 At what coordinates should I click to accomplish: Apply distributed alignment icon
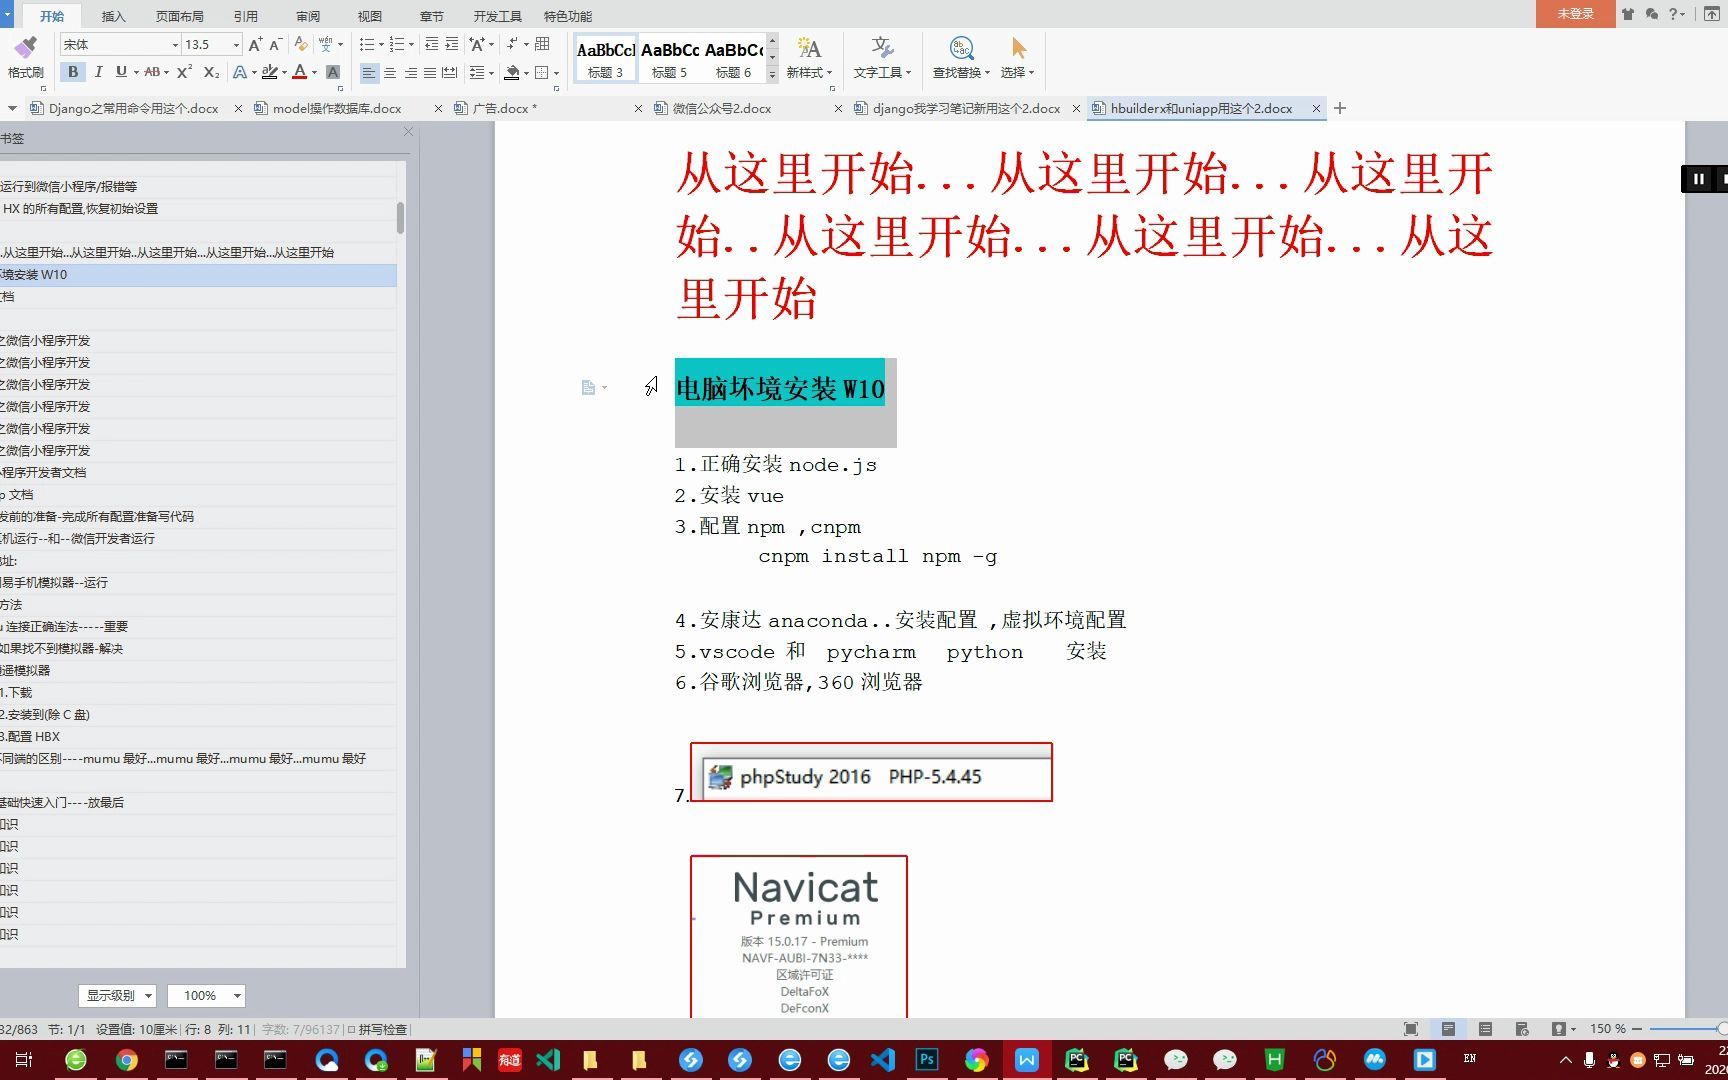click(x=450, y=73)
